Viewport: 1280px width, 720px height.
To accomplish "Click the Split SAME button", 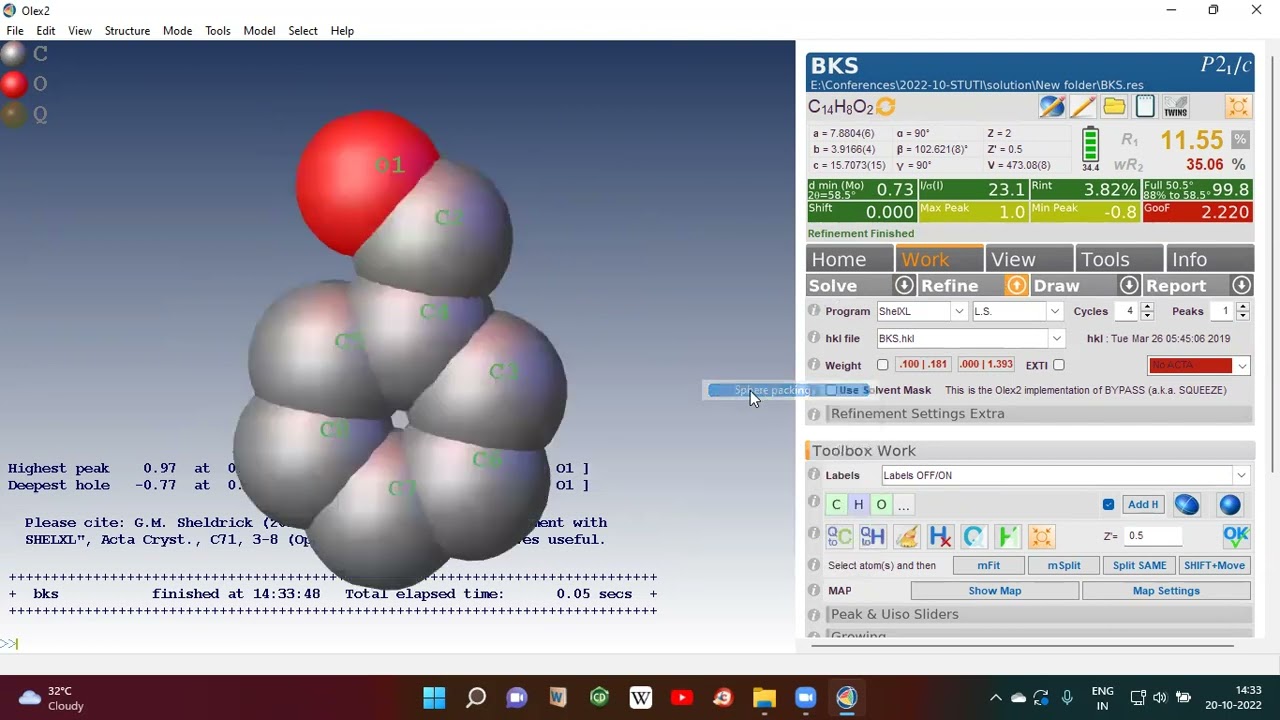I will tap(1139, 565).
